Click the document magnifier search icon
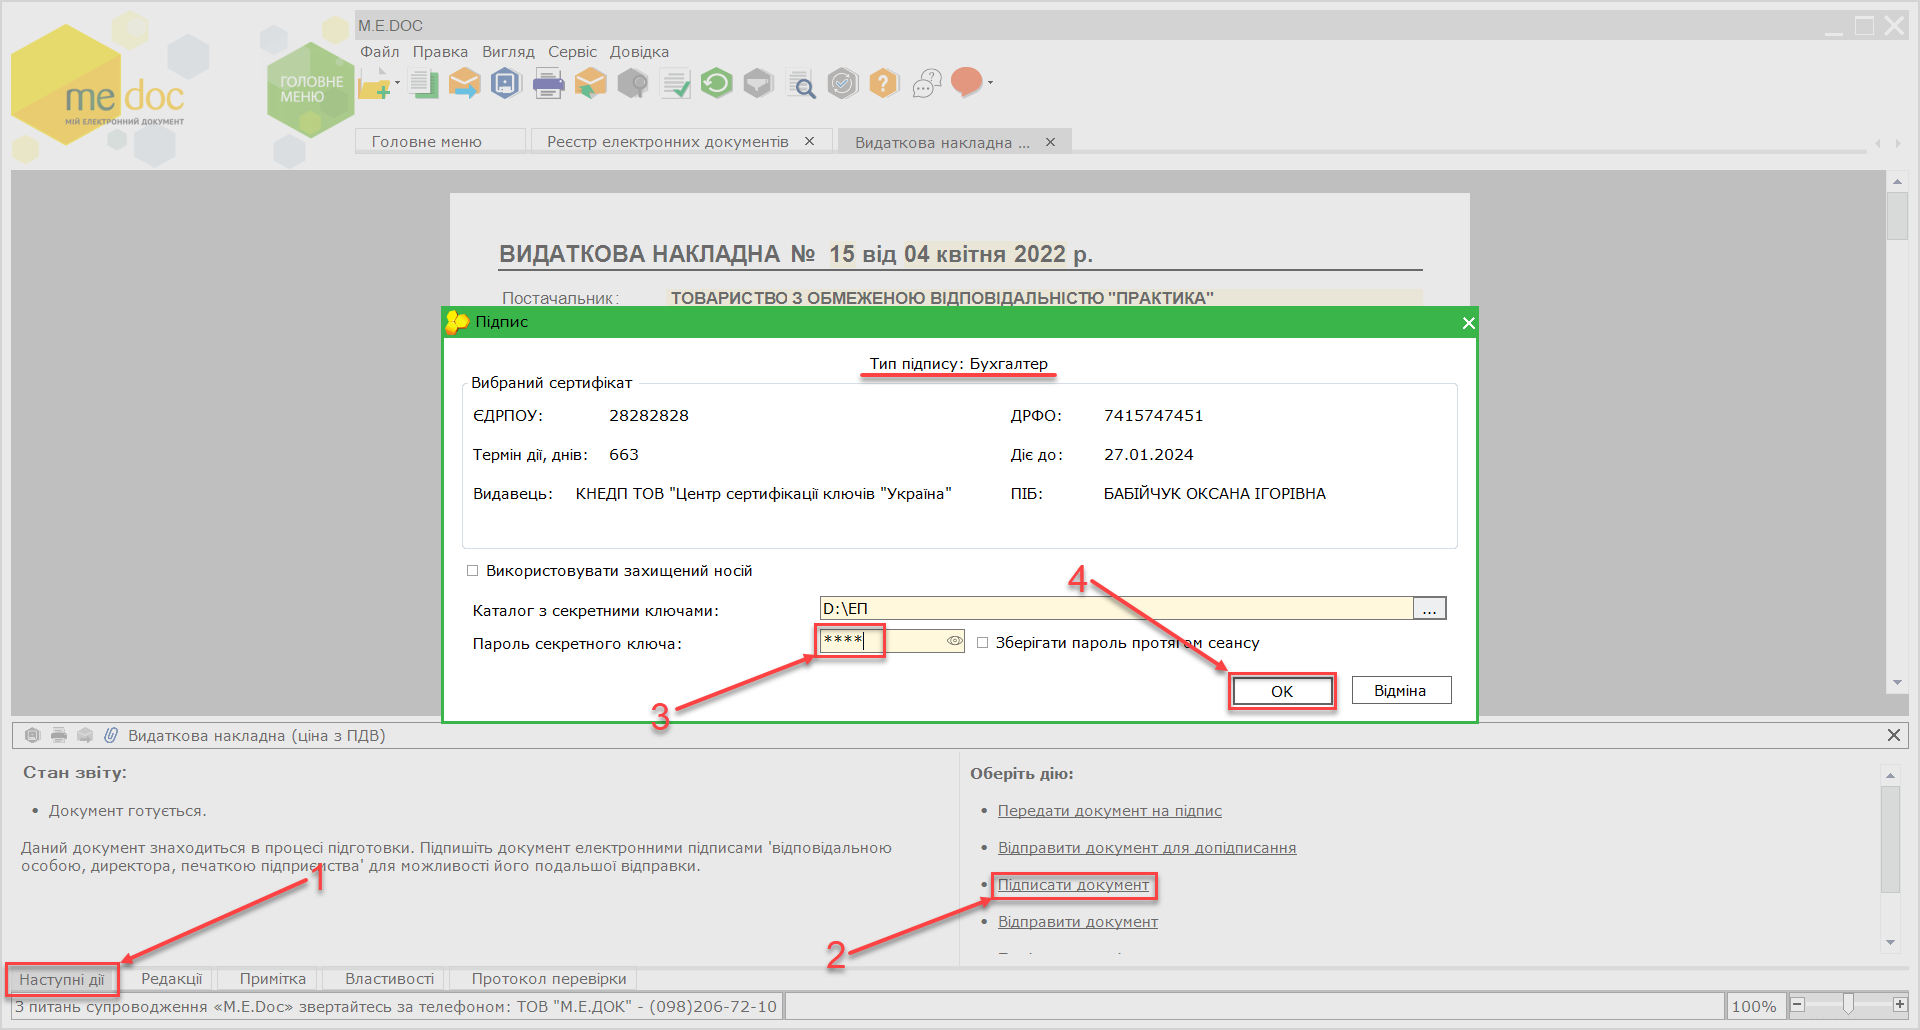The image size is (1920, 1030). (801, 85)
